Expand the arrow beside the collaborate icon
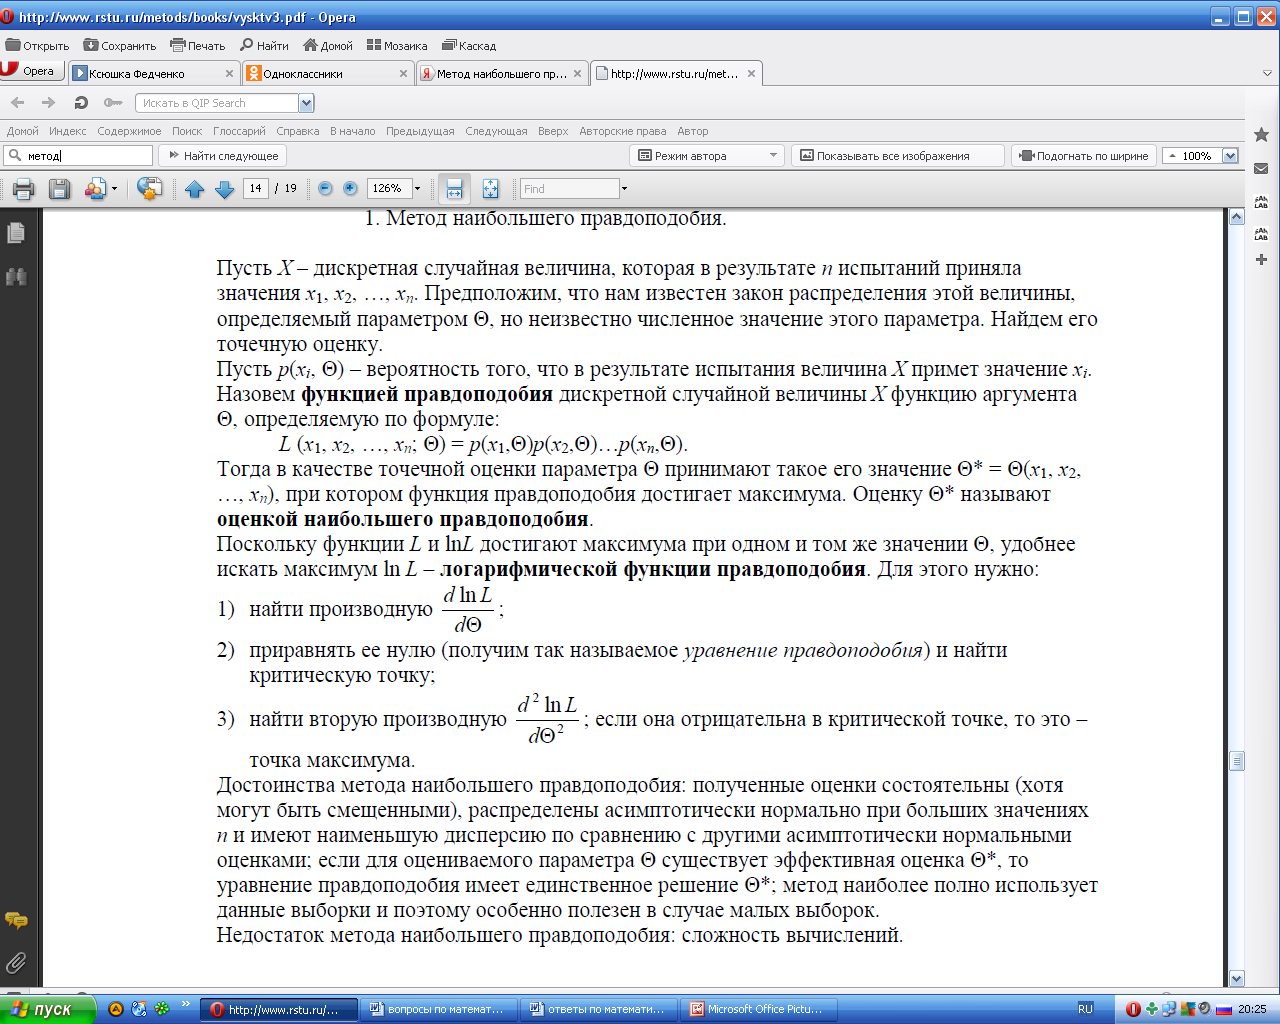The width and height of the screenshot is (1280, 1024). pyautogui.click(x=114, y=188)
